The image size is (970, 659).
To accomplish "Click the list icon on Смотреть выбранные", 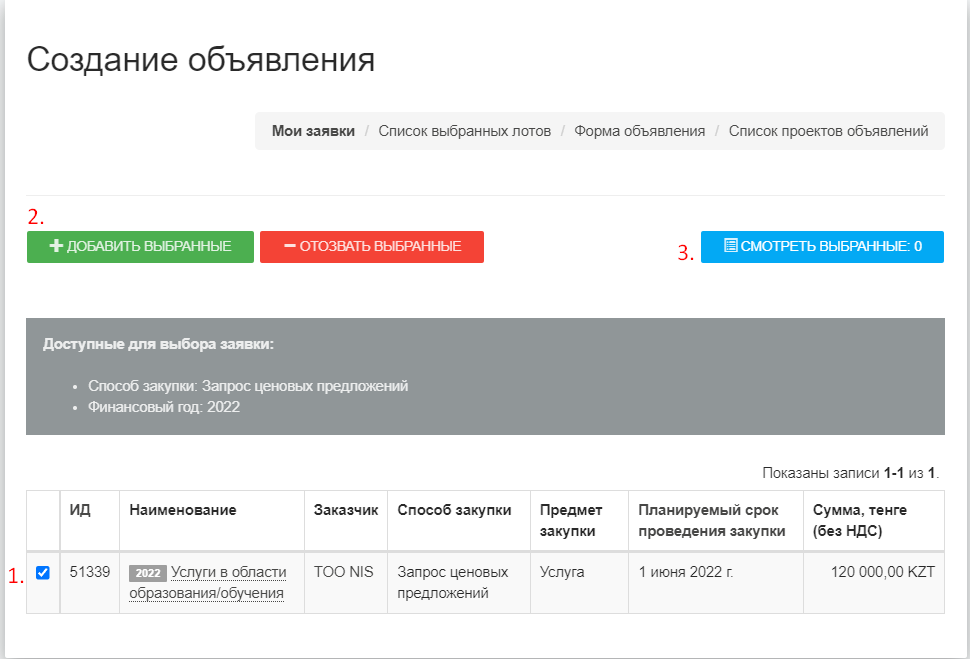I will coord(730,246).
